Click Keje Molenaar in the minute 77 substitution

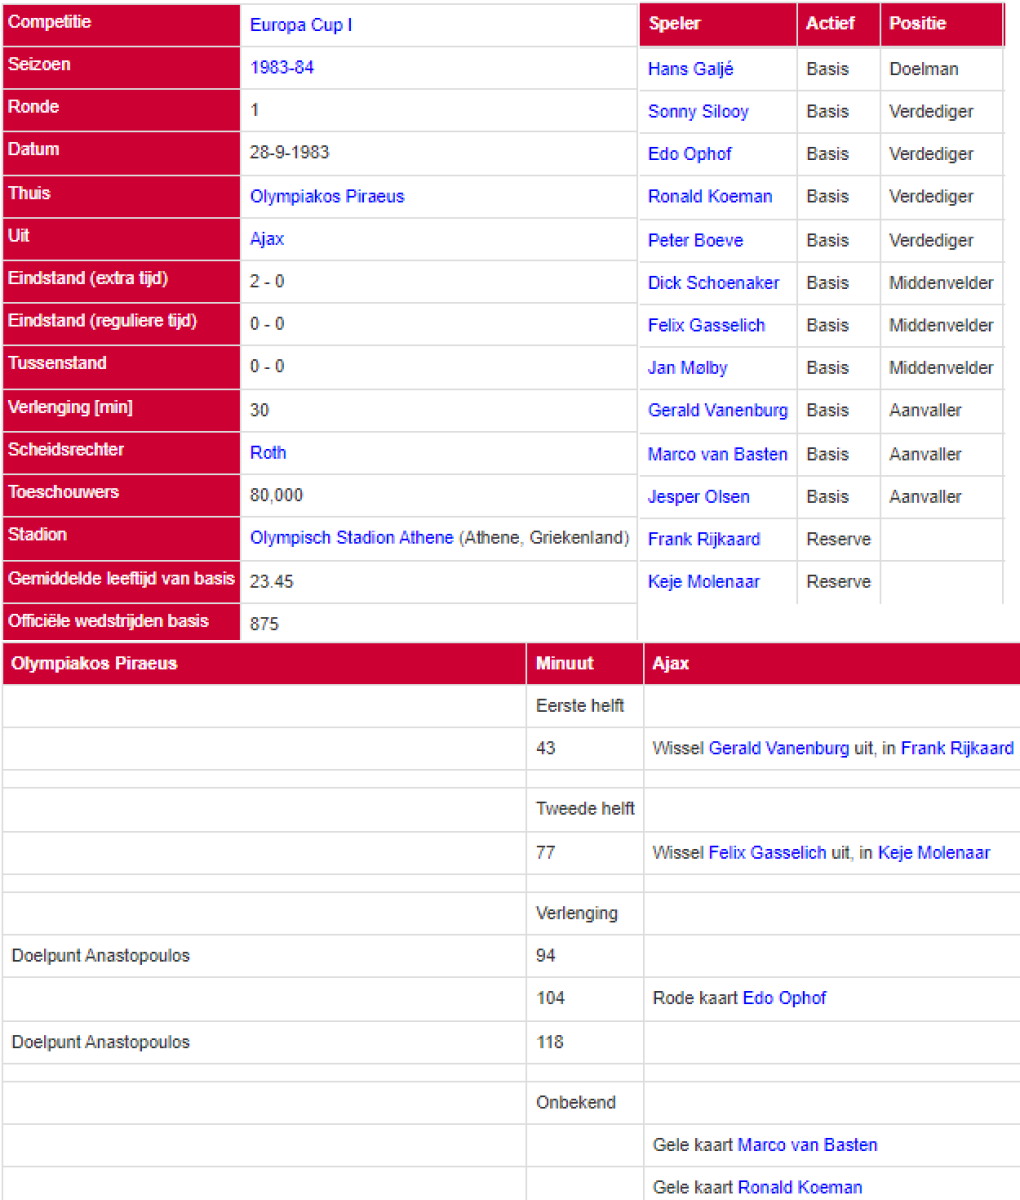coord(934,853)
